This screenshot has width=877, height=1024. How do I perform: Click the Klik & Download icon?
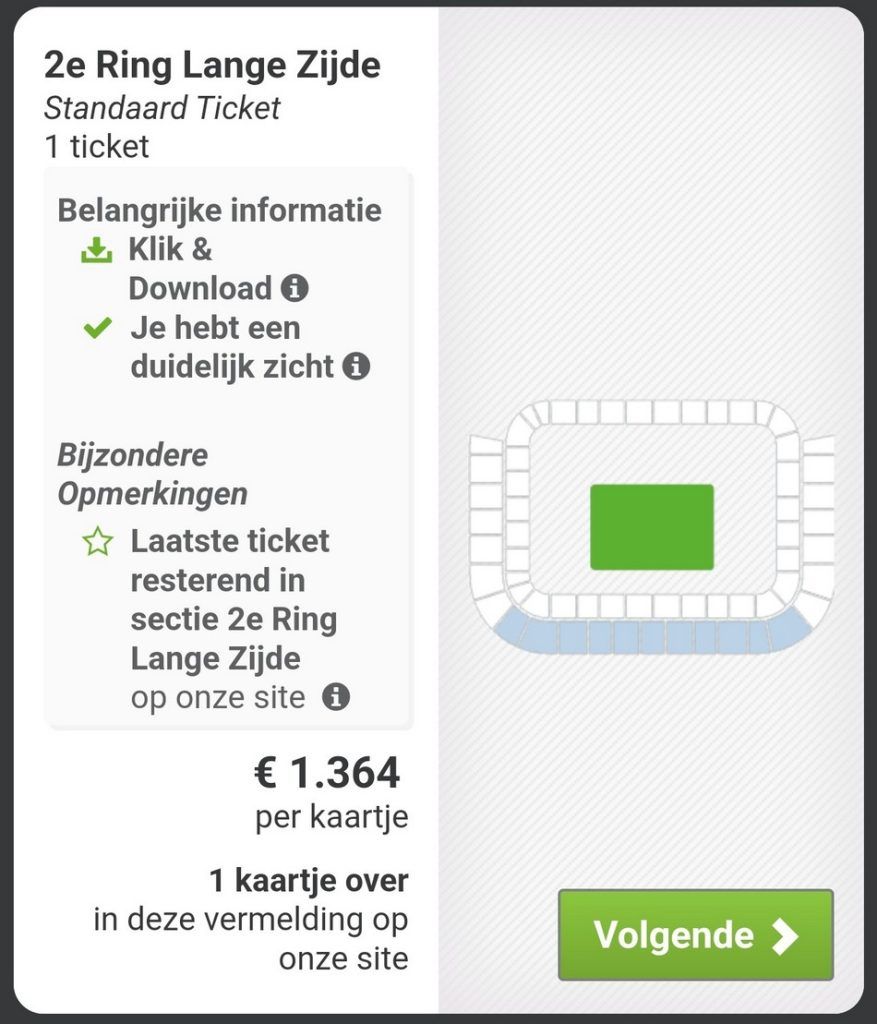(98, 250)
